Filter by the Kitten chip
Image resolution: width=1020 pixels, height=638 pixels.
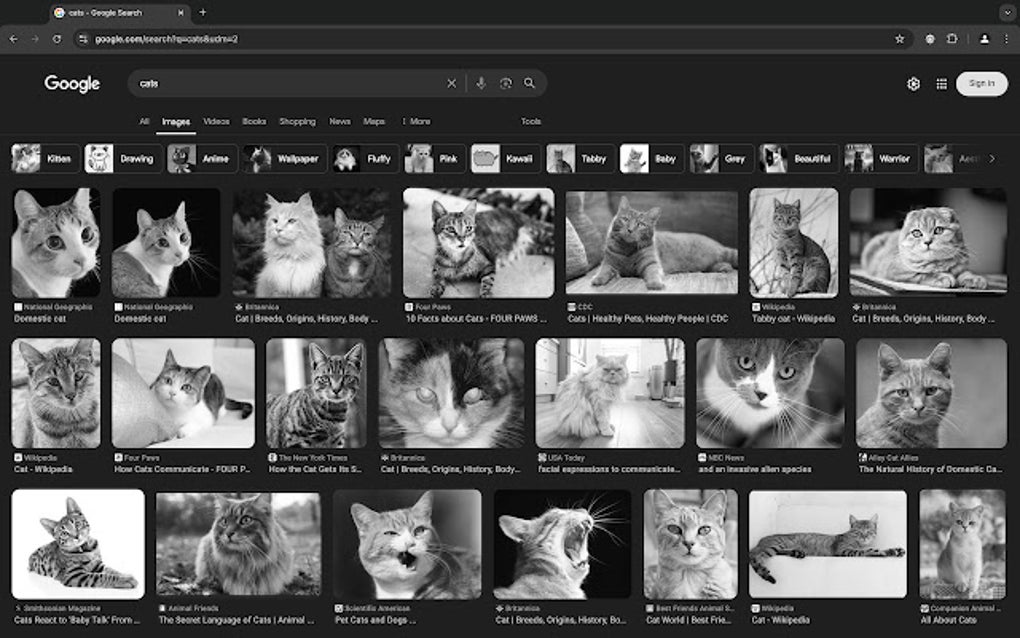[45, 159]
